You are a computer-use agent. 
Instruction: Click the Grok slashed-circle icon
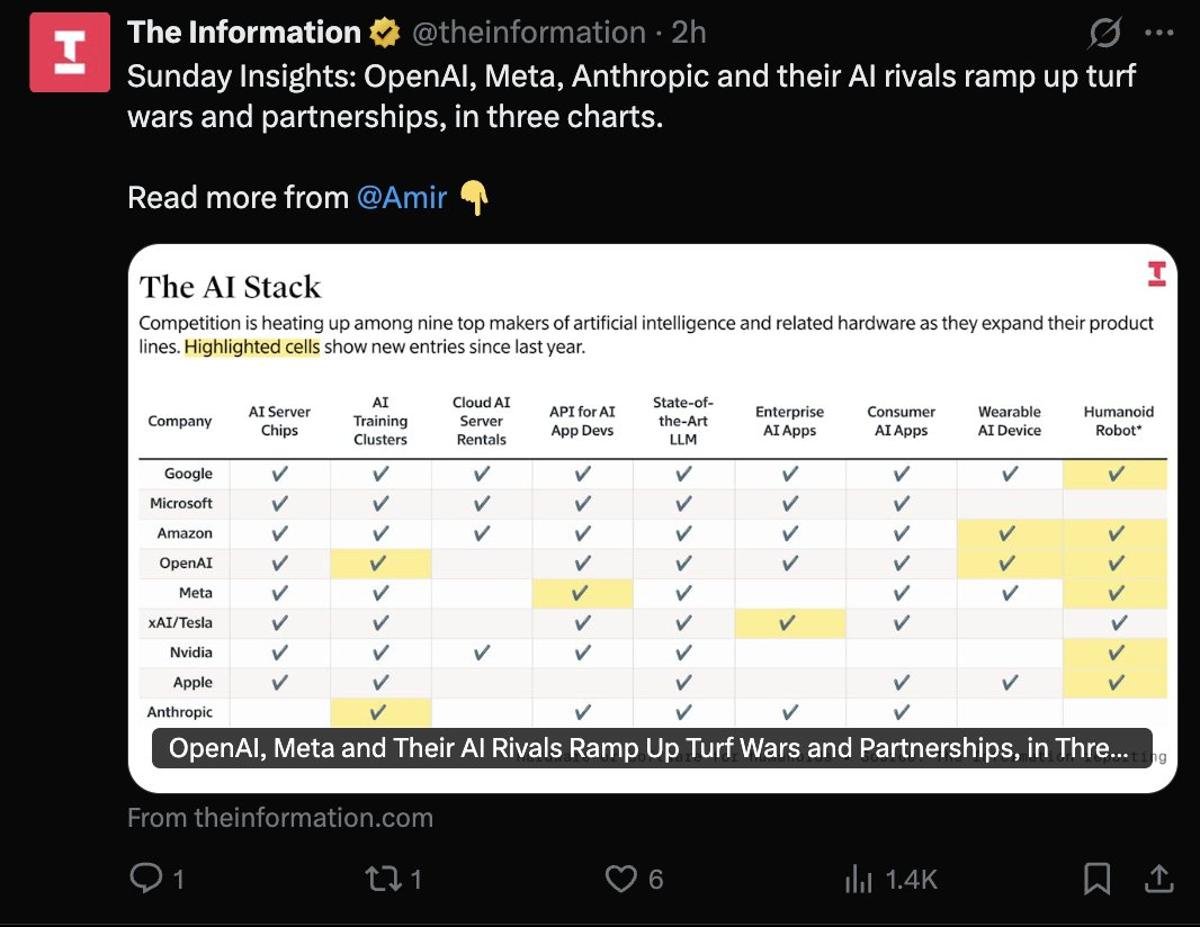click(1104, 34)
